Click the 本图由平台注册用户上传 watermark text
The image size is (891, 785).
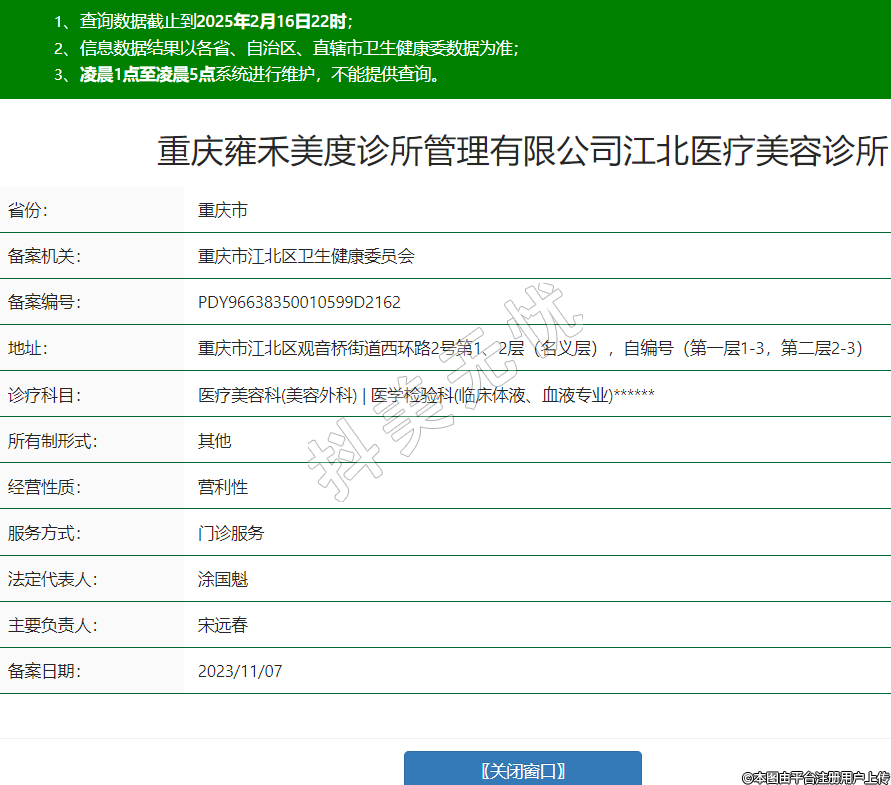815,777
